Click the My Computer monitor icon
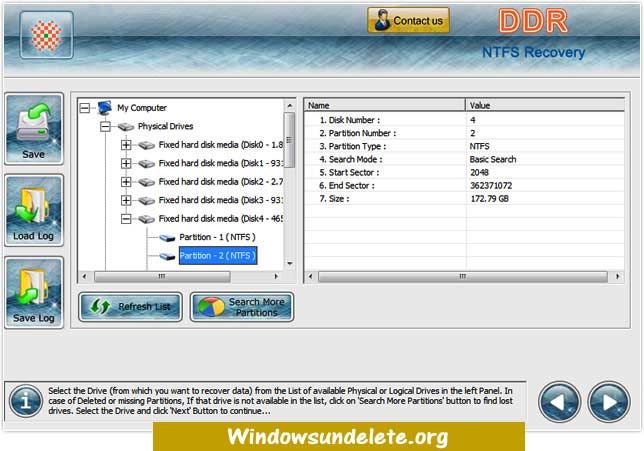Image resolution: width=644 pixels, height=451 pixels. point(105,108)
